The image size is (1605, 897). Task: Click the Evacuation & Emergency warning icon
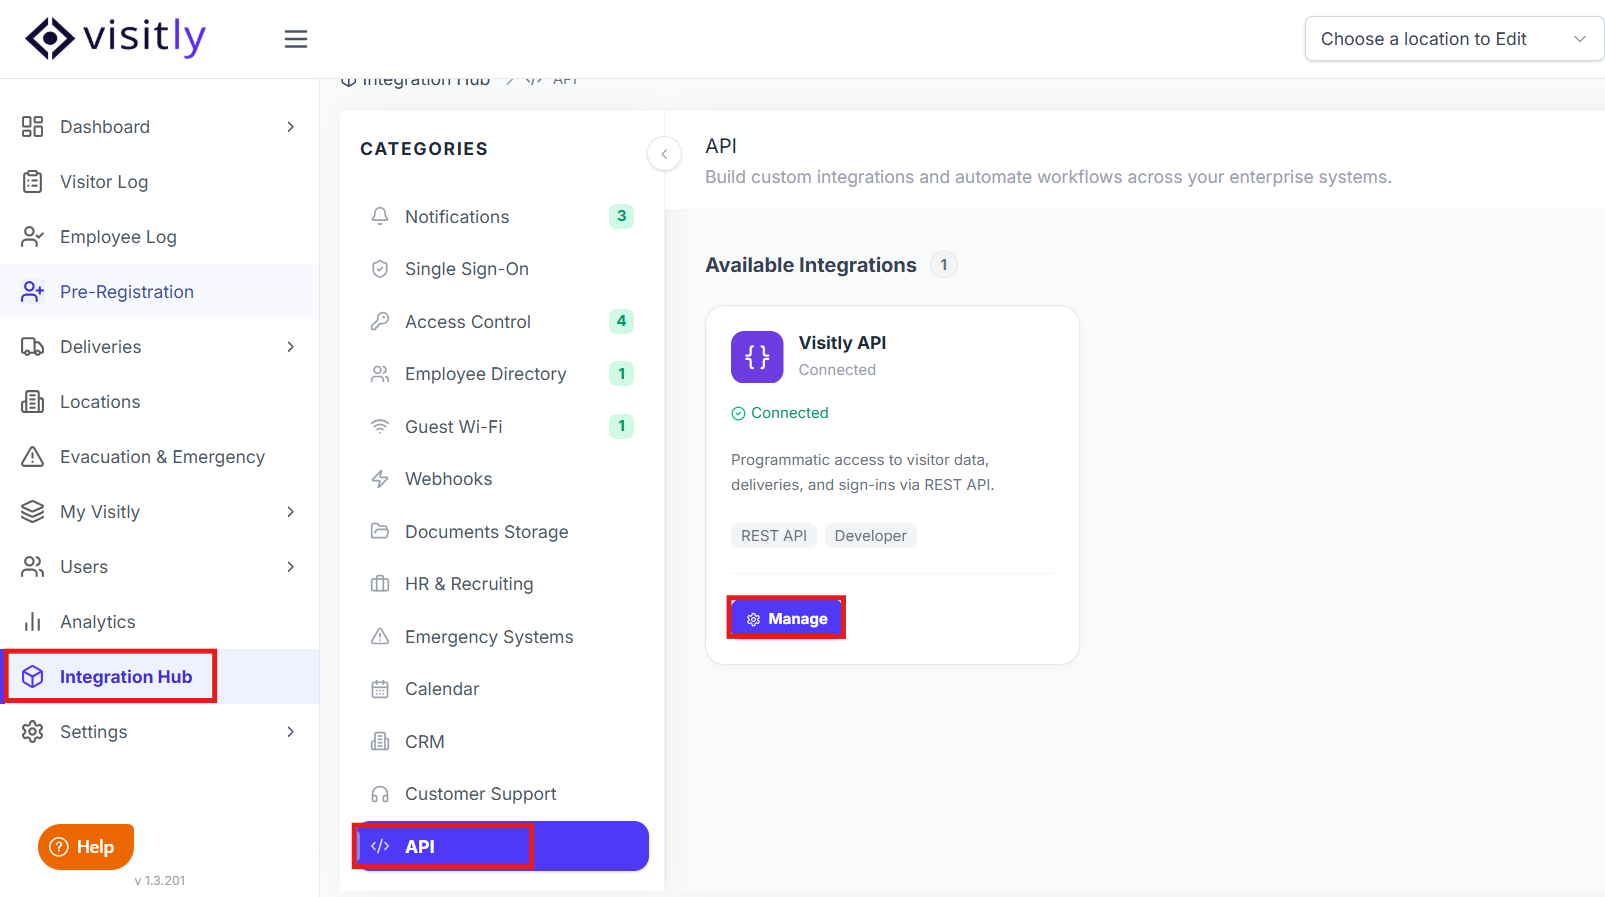(x=33, y=457)
